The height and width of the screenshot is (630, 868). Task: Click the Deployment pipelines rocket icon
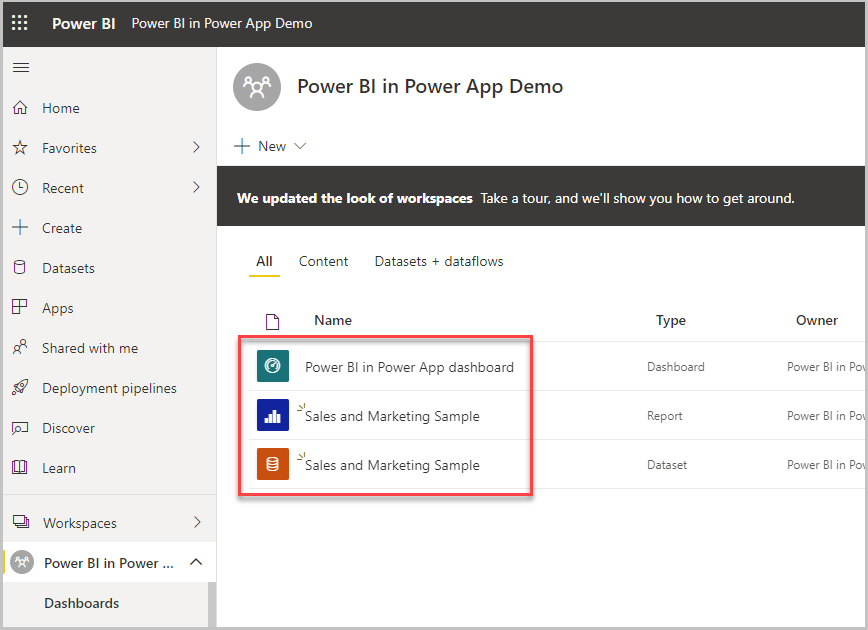pyautogui.click(x=20, y=388)
